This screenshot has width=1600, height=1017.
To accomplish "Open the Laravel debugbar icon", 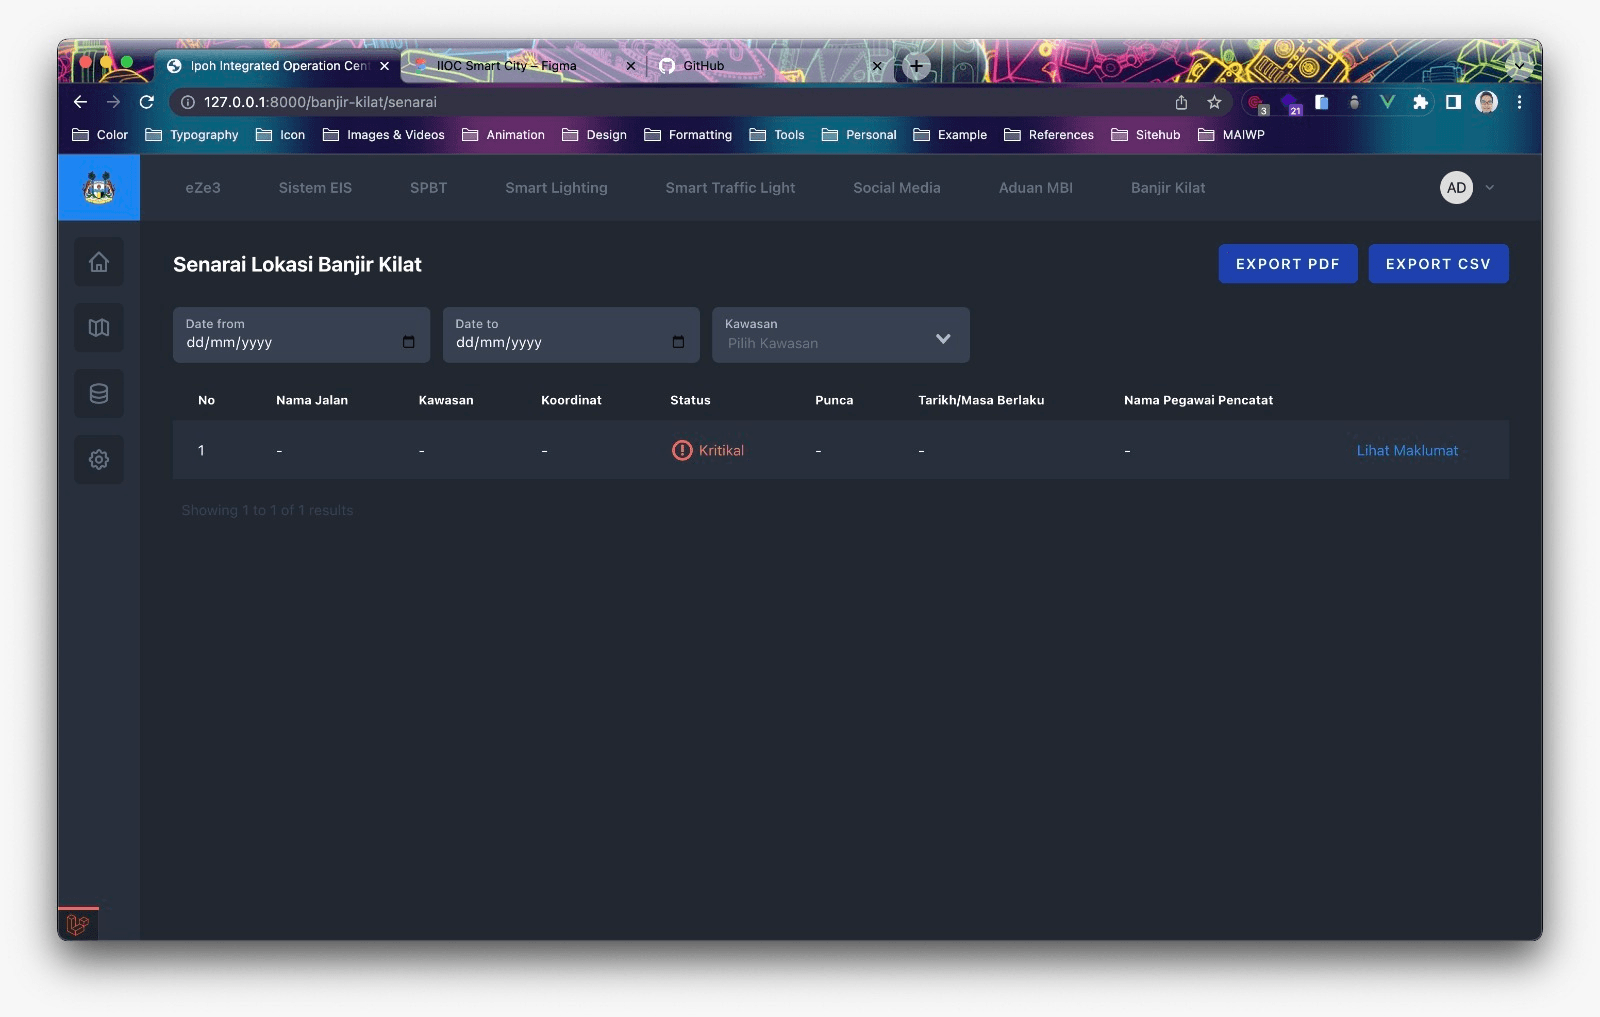I will click(x=78, y=924).
